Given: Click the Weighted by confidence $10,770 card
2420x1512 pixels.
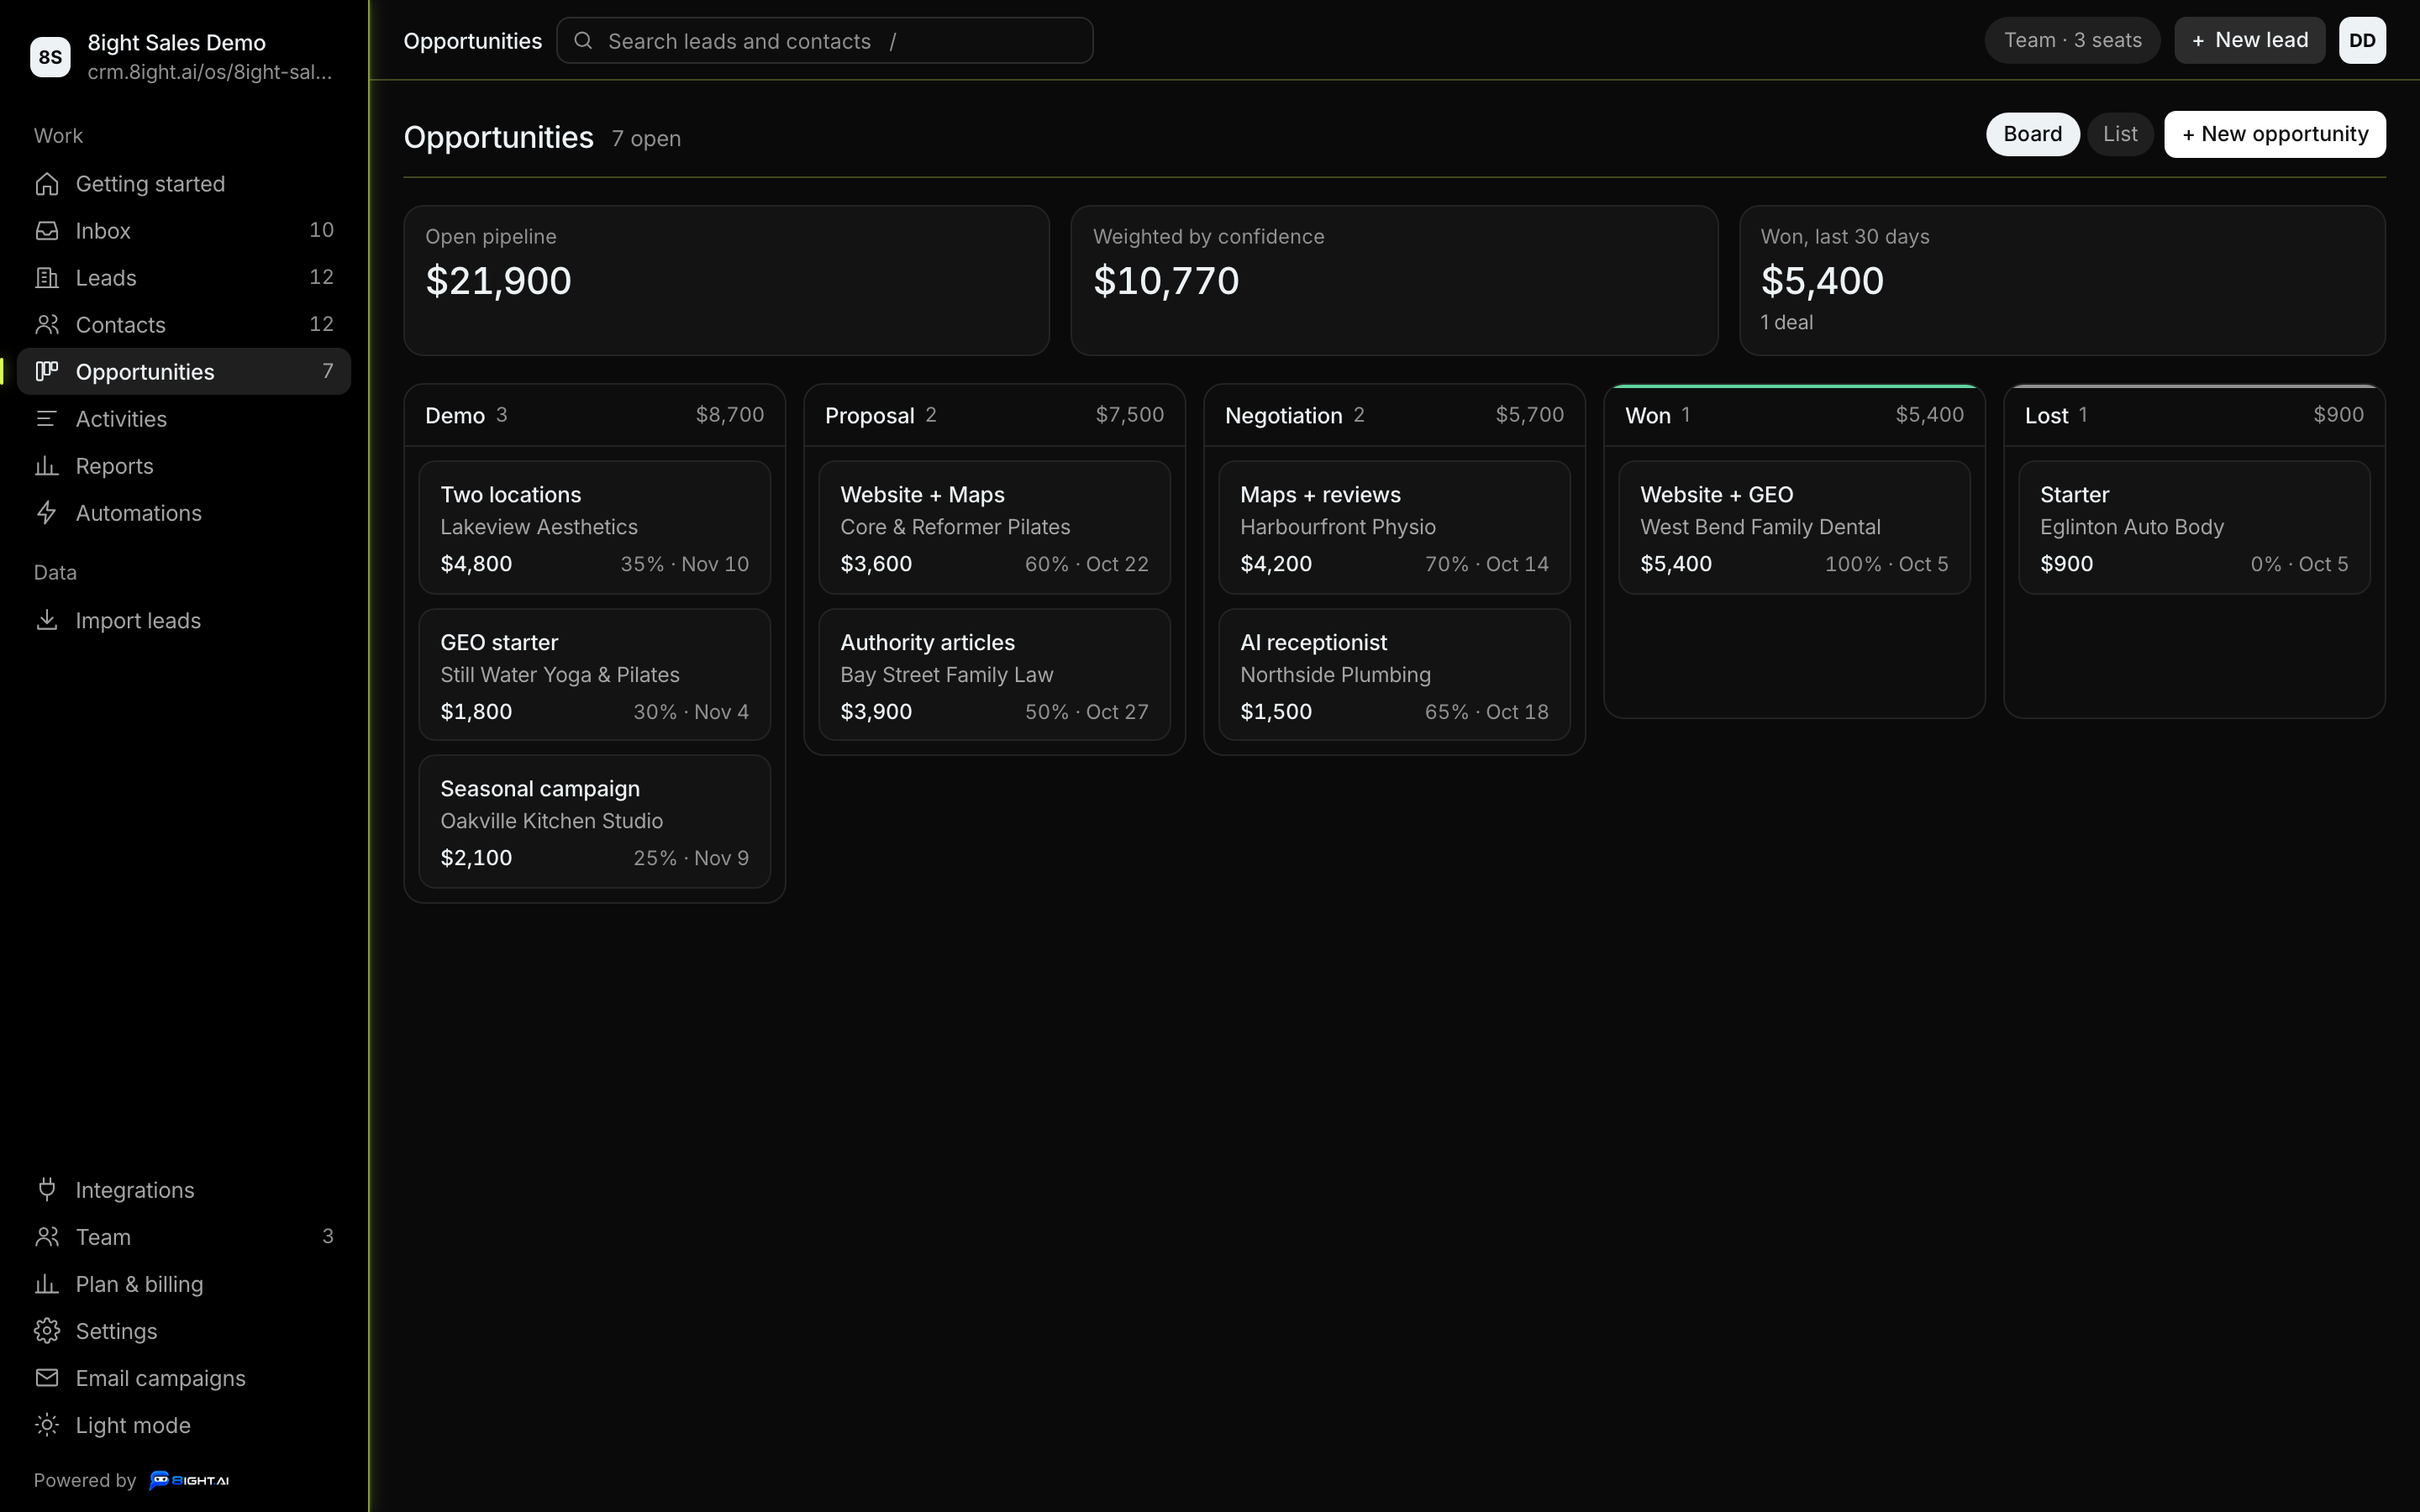Looking at the screenshot, I should pos(1394,281).
